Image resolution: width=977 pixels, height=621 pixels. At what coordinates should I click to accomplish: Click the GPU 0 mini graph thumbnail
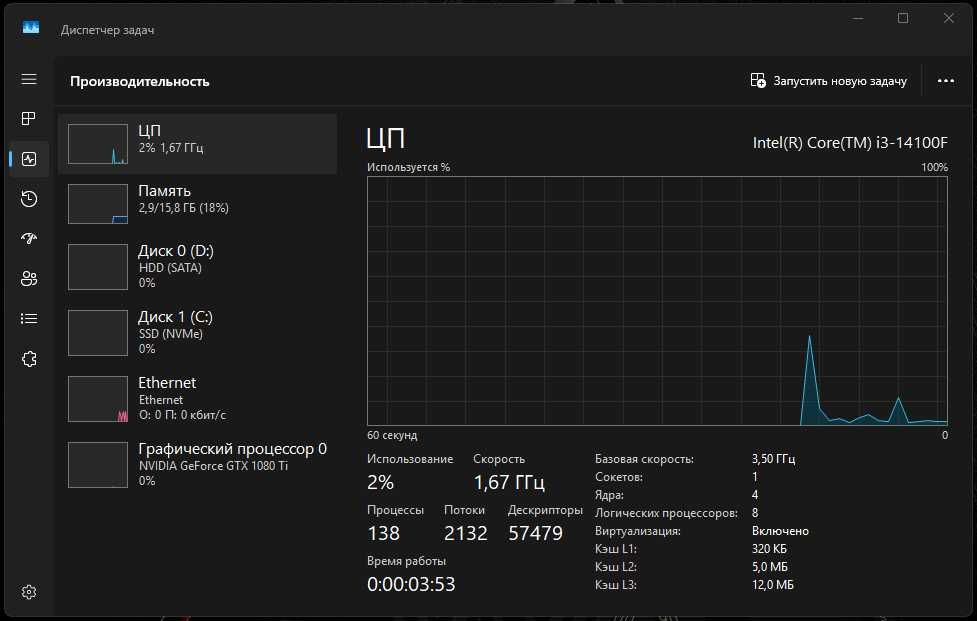(x=98, y=465)
